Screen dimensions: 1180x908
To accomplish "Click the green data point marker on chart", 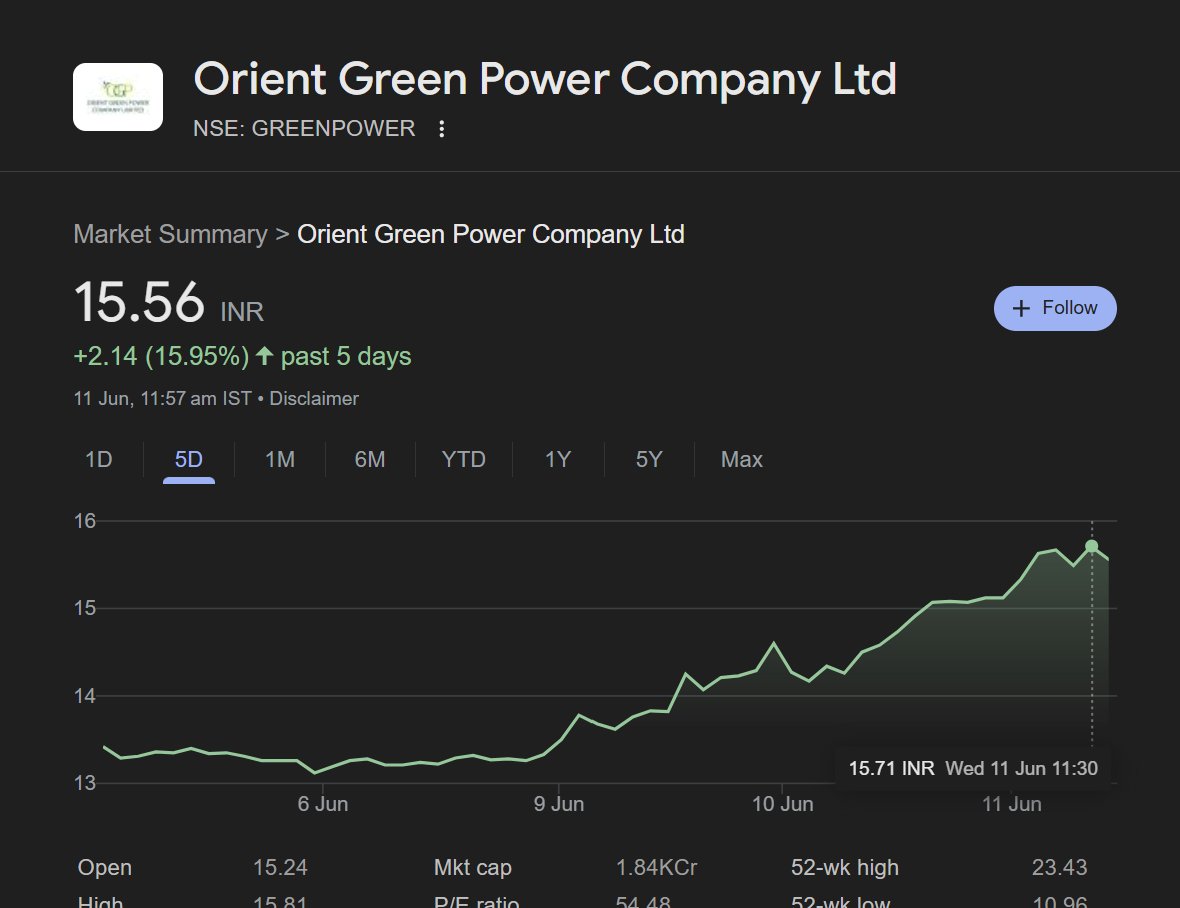I will [x=1092, y=546].
